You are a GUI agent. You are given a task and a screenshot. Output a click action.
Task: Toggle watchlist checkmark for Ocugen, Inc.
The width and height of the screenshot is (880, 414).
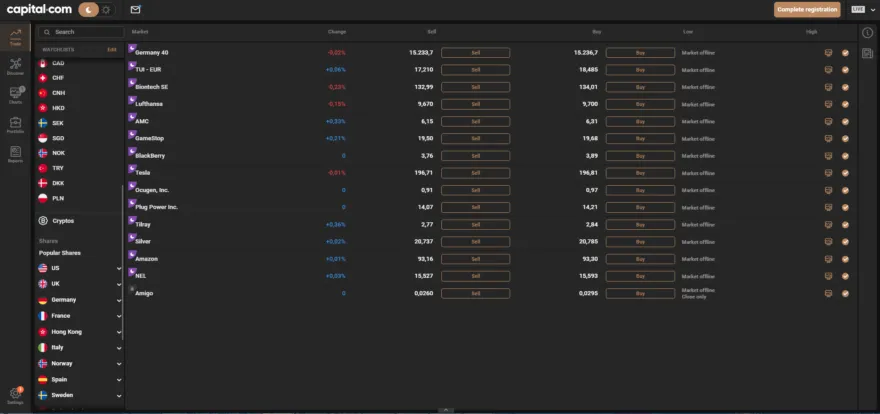[845, 190]
